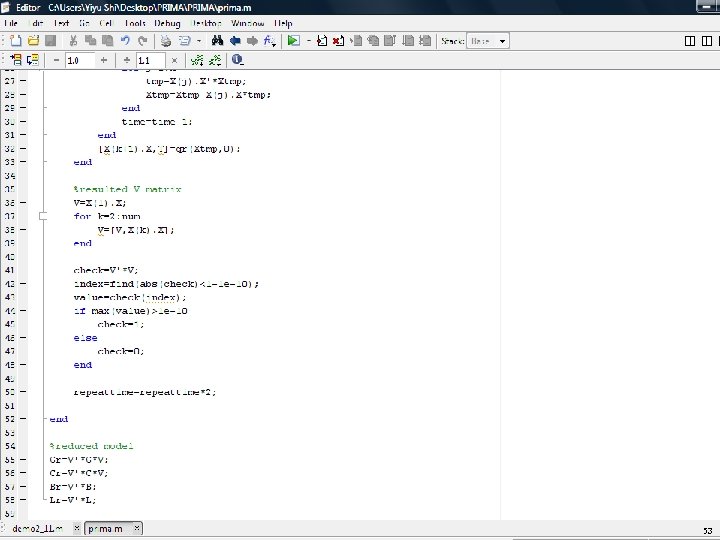Create a new M-file with toolbar icon

[x=16, y=41]
